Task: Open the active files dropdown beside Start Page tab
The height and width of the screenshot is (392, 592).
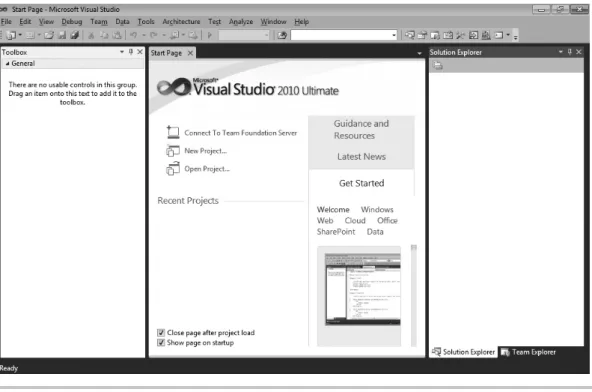Action: click(419, 53)
